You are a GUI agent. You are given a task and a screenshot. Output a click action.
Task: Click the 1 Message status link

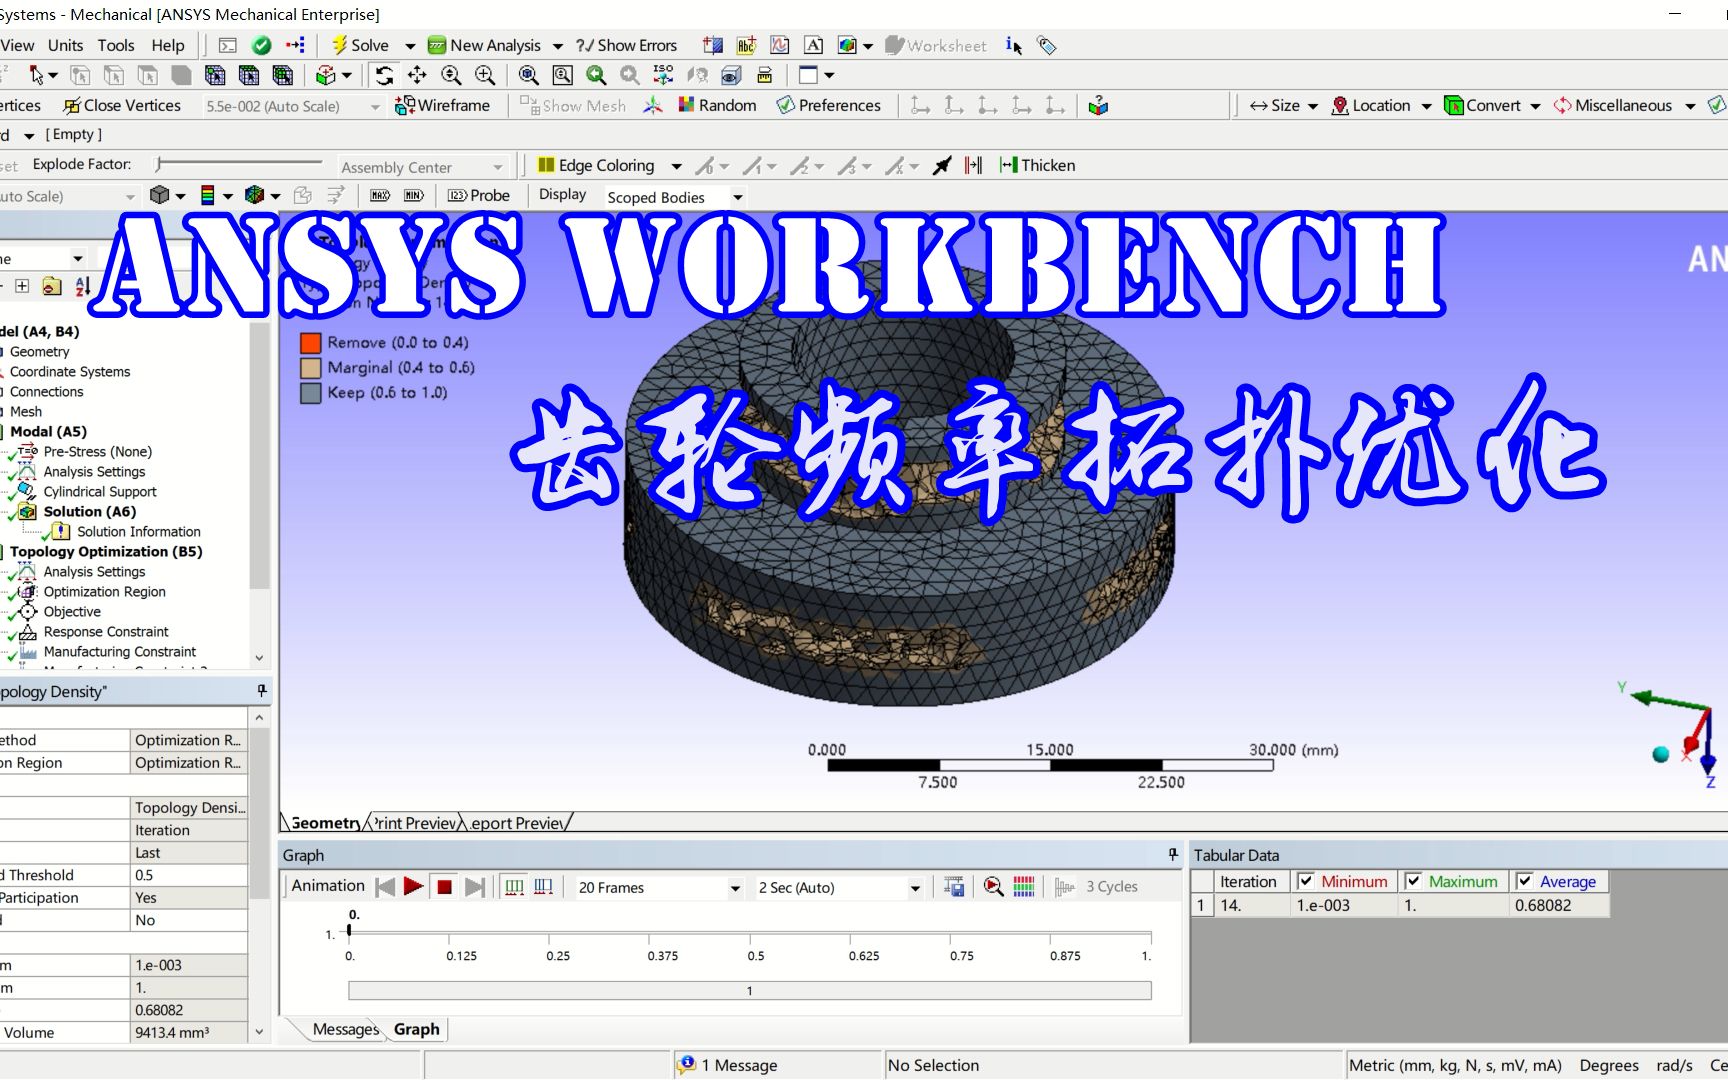coord(737,1064)
